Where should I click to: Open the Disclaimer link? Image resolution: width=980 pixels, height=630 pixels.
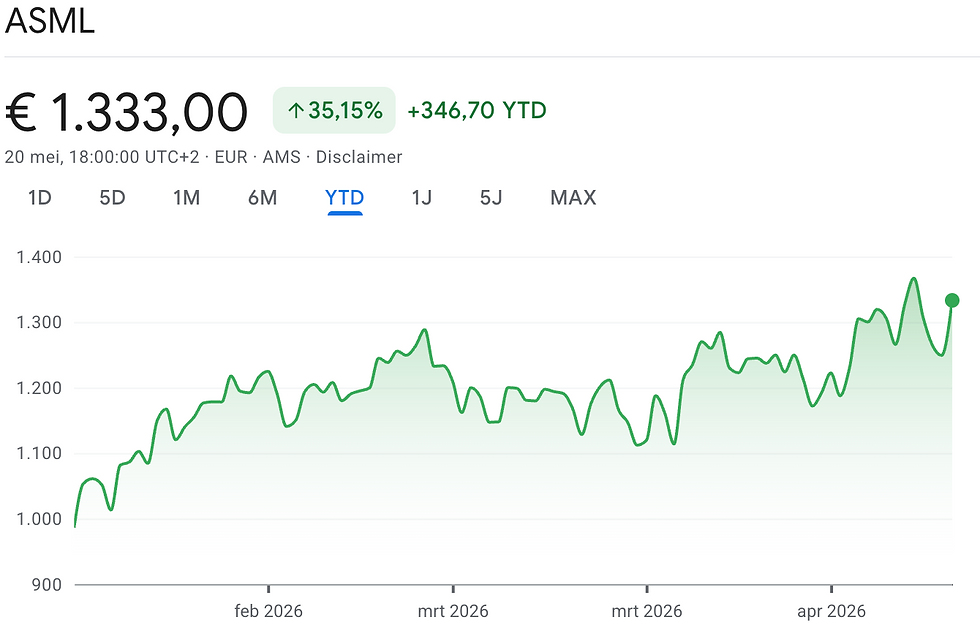359,157
